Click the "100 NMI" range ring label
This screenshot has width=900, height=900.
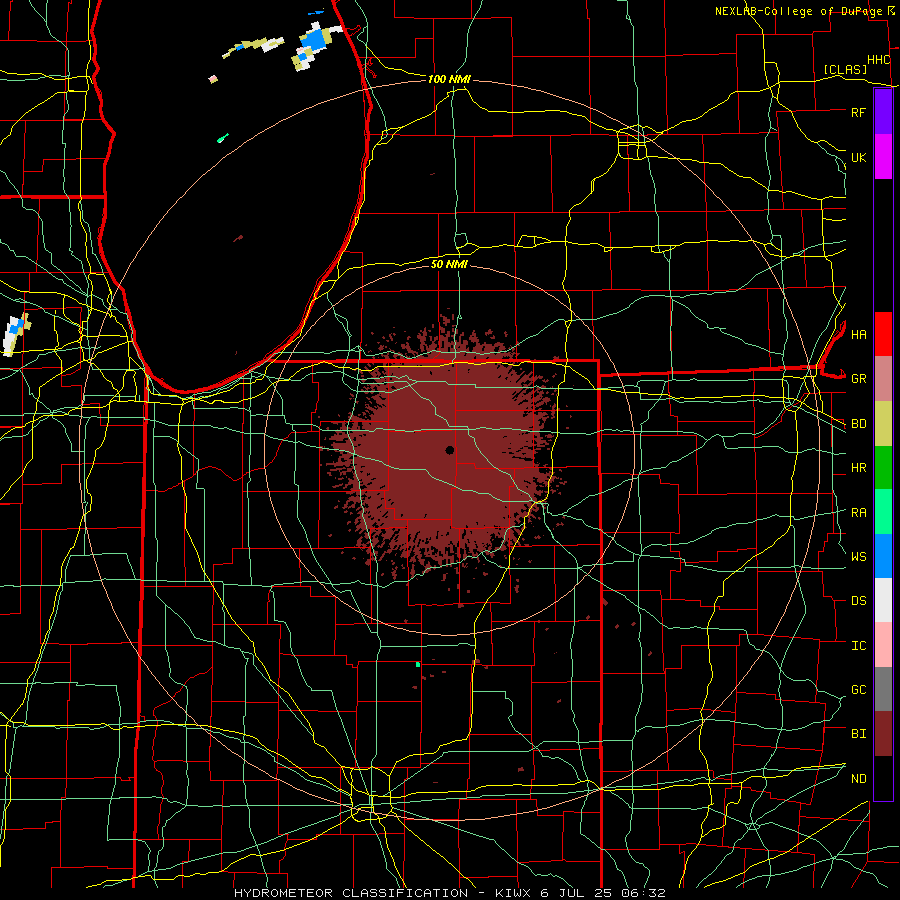point(449,79)
